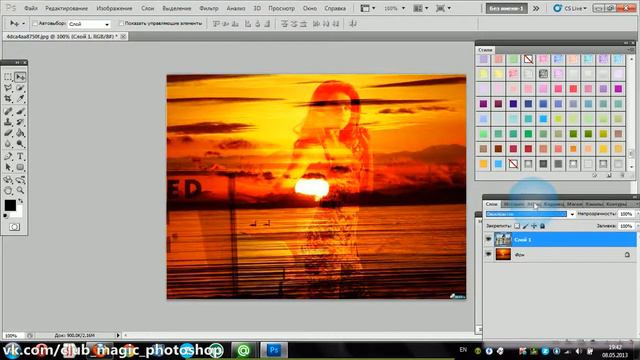Viewport: 640px width, 360px height.
Task: Toggle lock image pixels brush icon
Action: tap(526, 226)
